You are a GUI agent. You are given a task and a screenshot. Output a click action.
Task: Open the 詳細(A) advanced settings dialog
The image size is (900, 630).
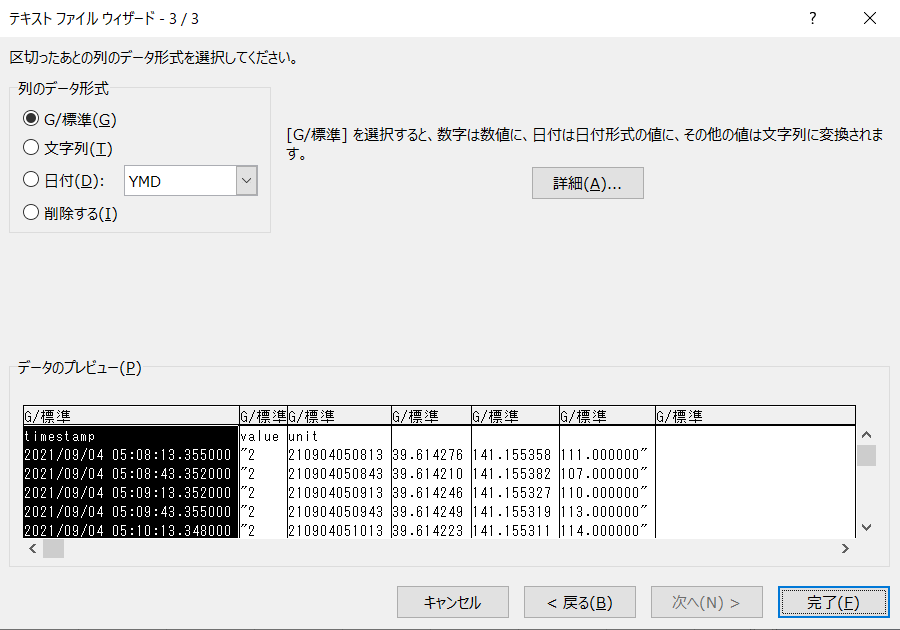pyautogui.click(x=587, y=183)
